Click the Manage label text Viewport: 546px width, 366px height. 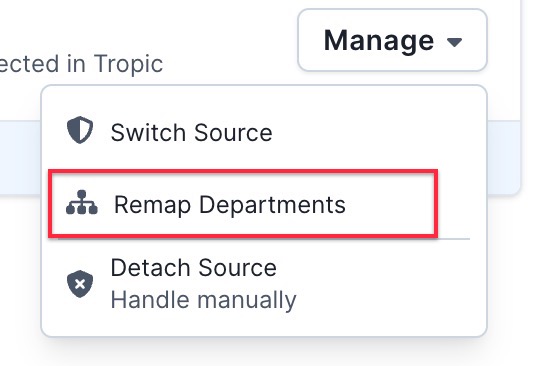[x=379, y=40]
